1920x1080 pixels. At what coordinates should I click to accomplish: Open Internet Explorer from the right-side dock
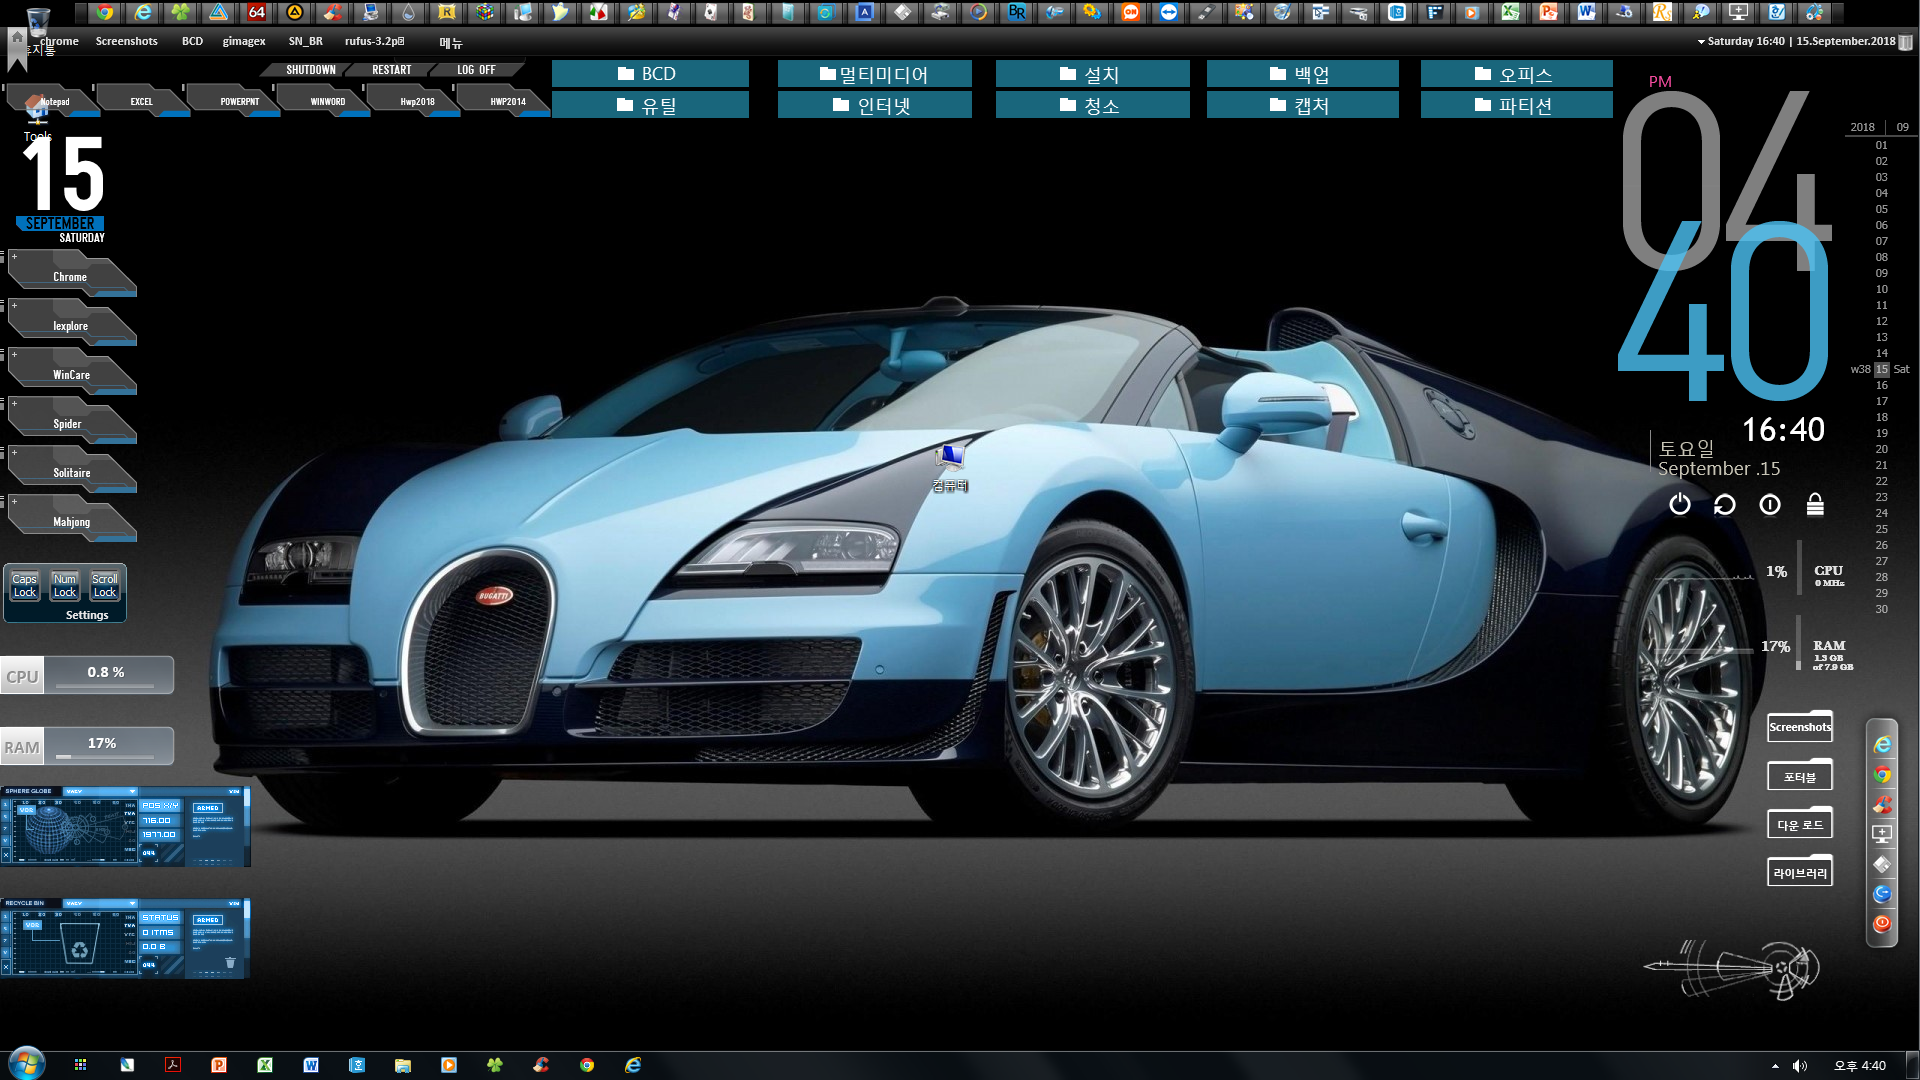tap(1882, 744)
